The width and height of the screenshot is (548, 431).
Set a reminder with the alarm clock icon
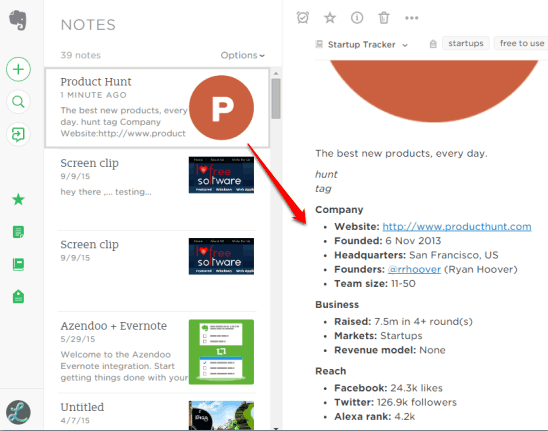[303, 17]
